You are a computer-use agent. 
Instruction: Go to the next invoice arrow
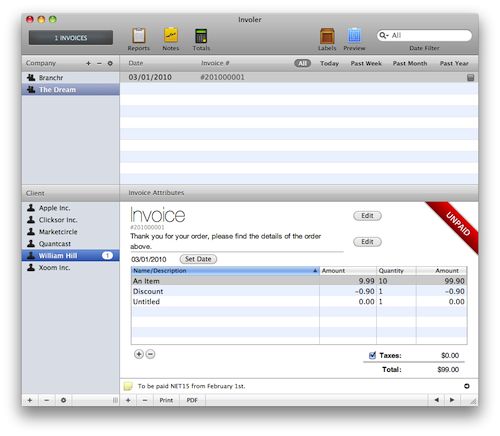(452, 400)
